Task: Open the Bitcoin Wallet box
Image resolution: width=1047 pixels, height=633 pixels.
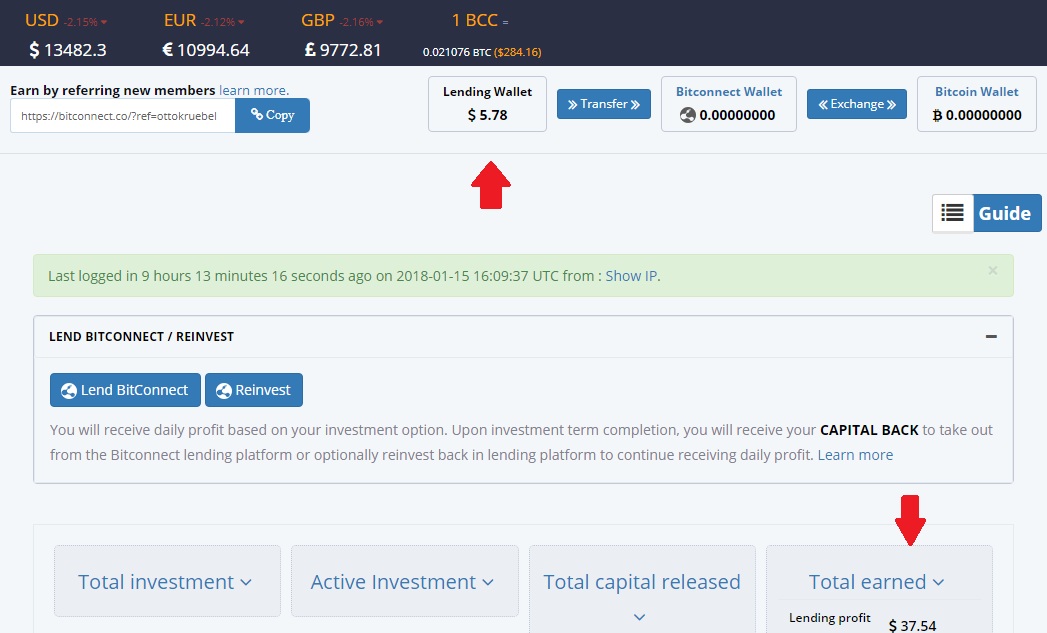Action: click(976, 103)
